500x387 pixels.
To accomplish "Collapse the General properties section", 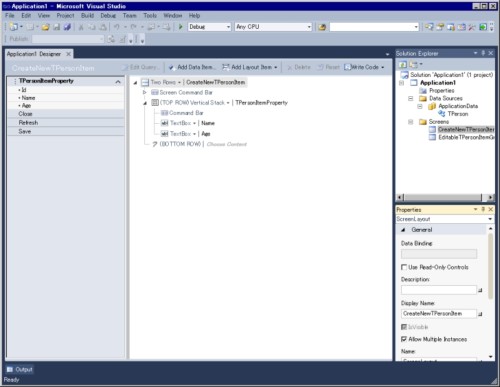I will pyautogui.click(x=403, y=230).
